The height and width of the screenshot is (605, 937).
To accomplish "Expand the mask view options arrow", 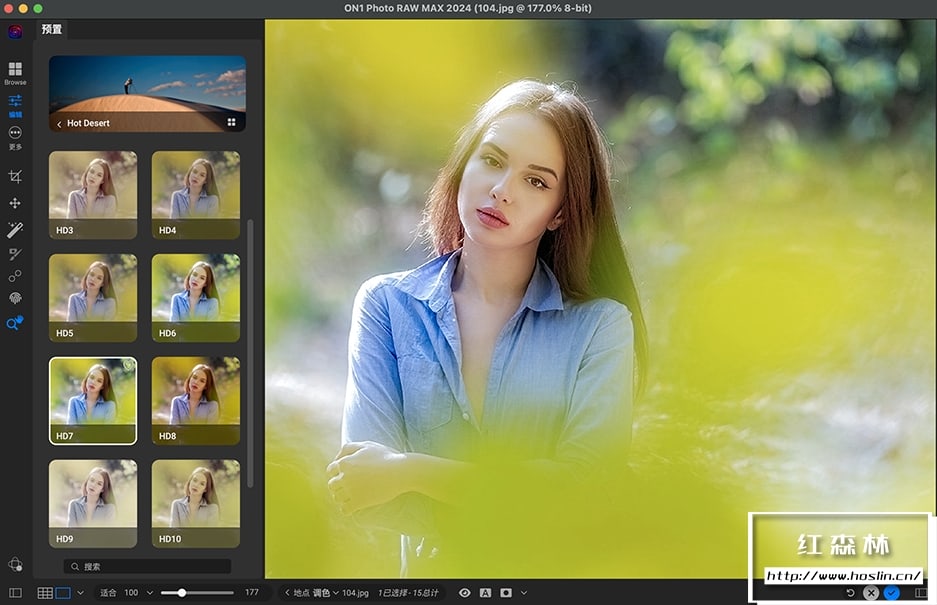I will click(524, 593).
